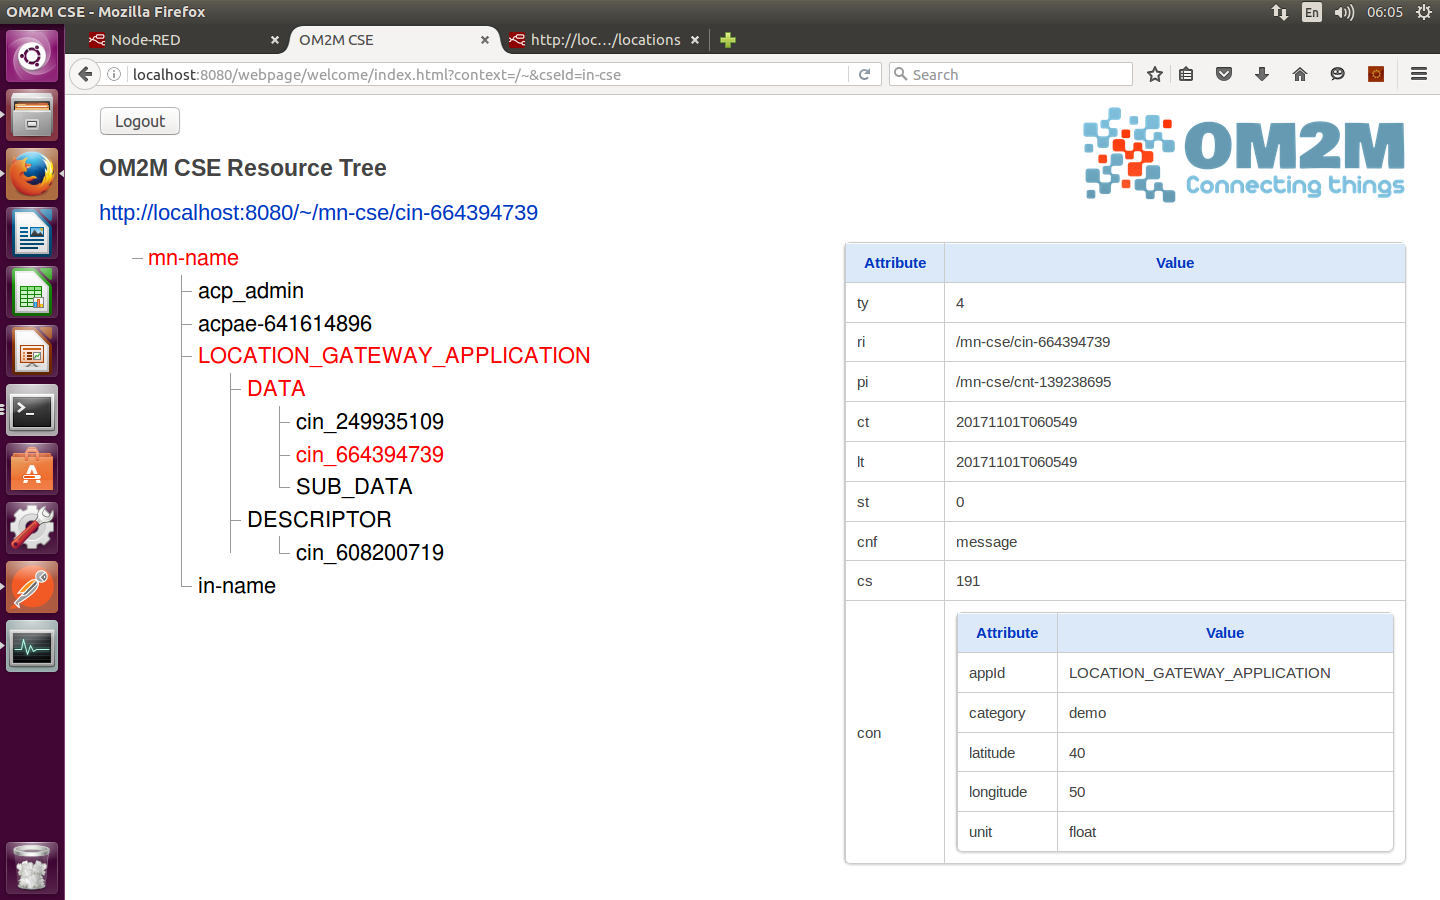Open the Pocket save icon
Screen dimensions: 1440x900
pos(1224,74)
